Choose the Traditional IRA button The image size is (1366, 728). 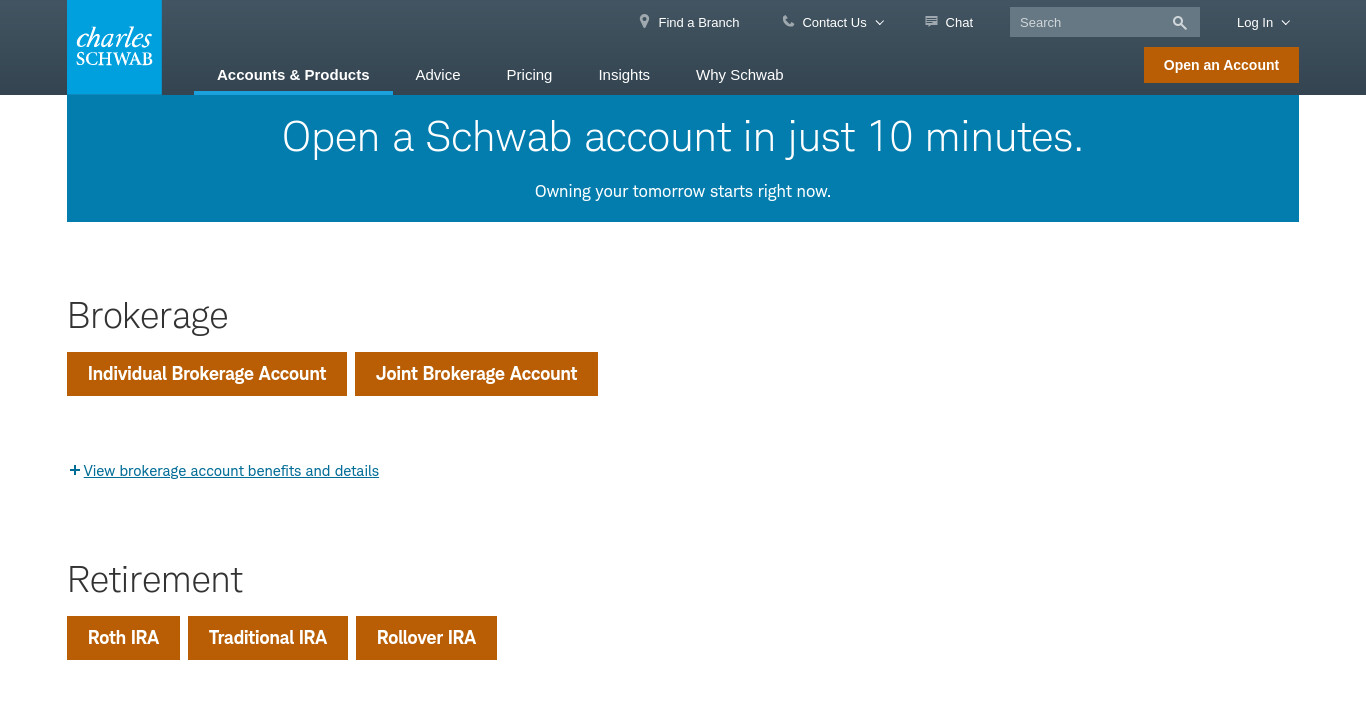268,638
